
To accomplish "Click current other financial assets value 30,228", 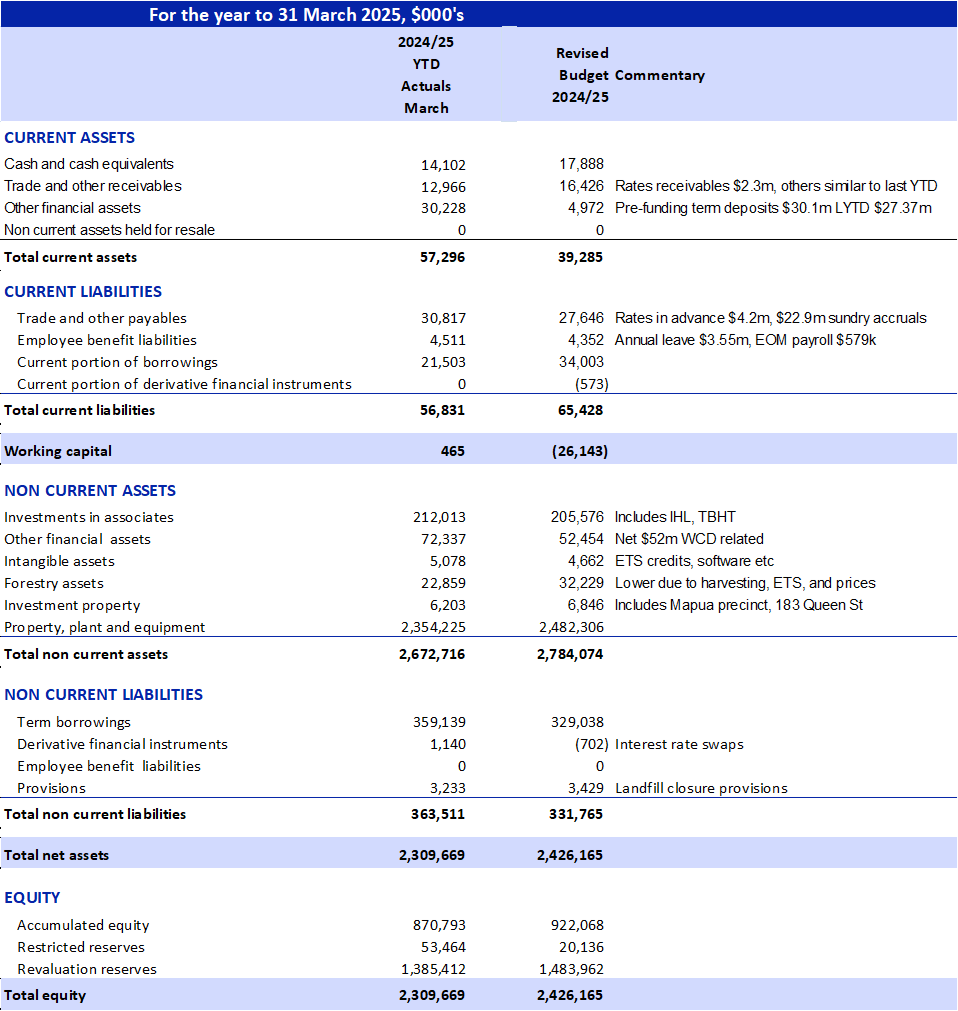I will pos(444,208).
